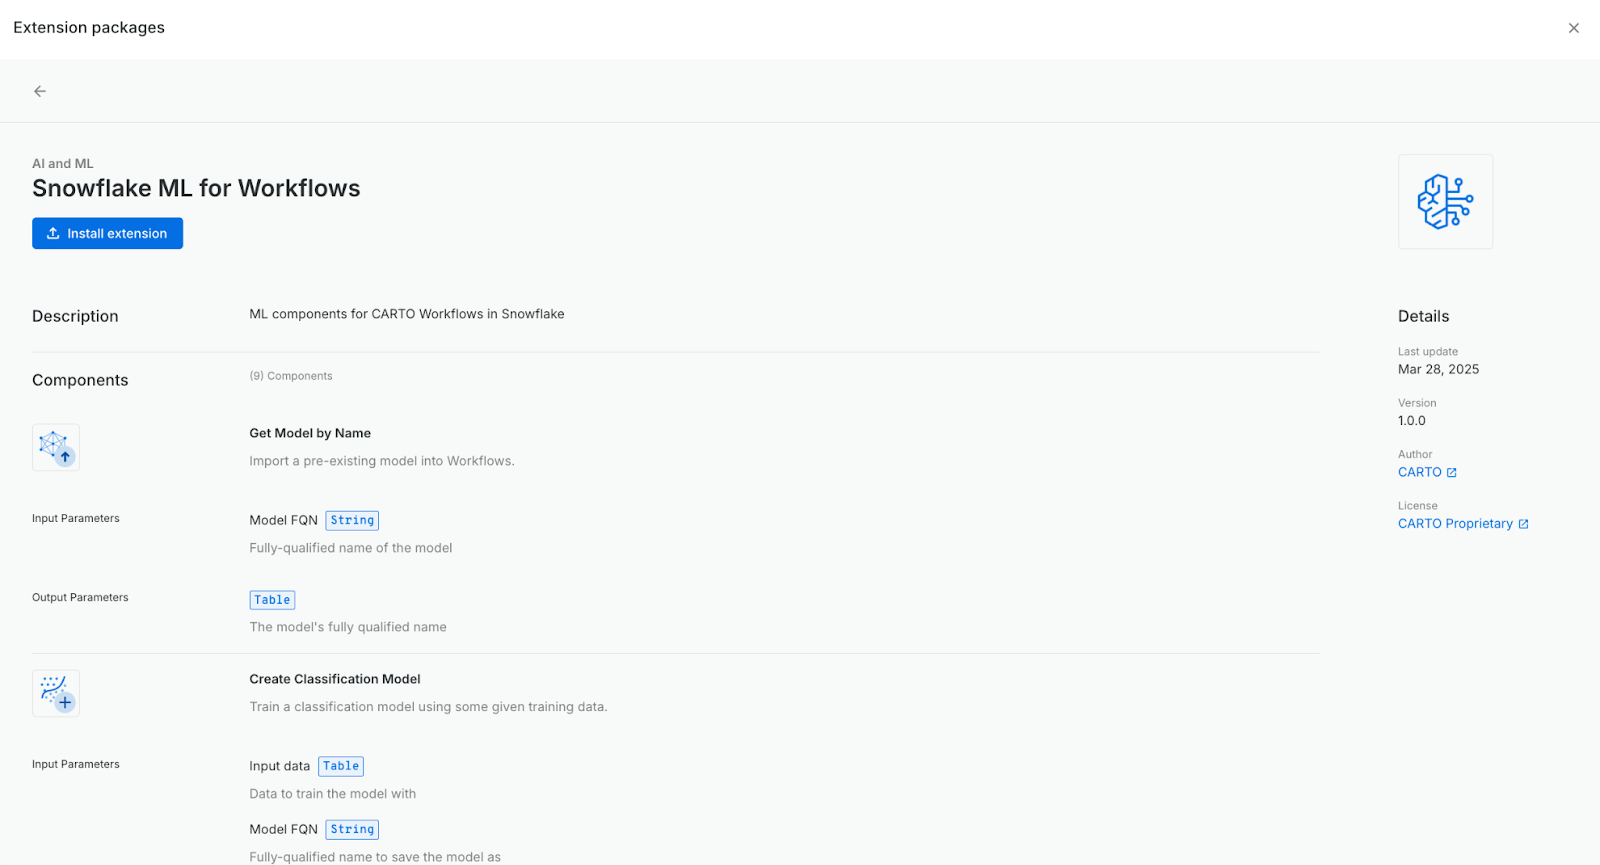Viewport: 1600px width, 865px height.
Task: Click 'Fully-qualified name of the model' text
Action: pos(351,548)
